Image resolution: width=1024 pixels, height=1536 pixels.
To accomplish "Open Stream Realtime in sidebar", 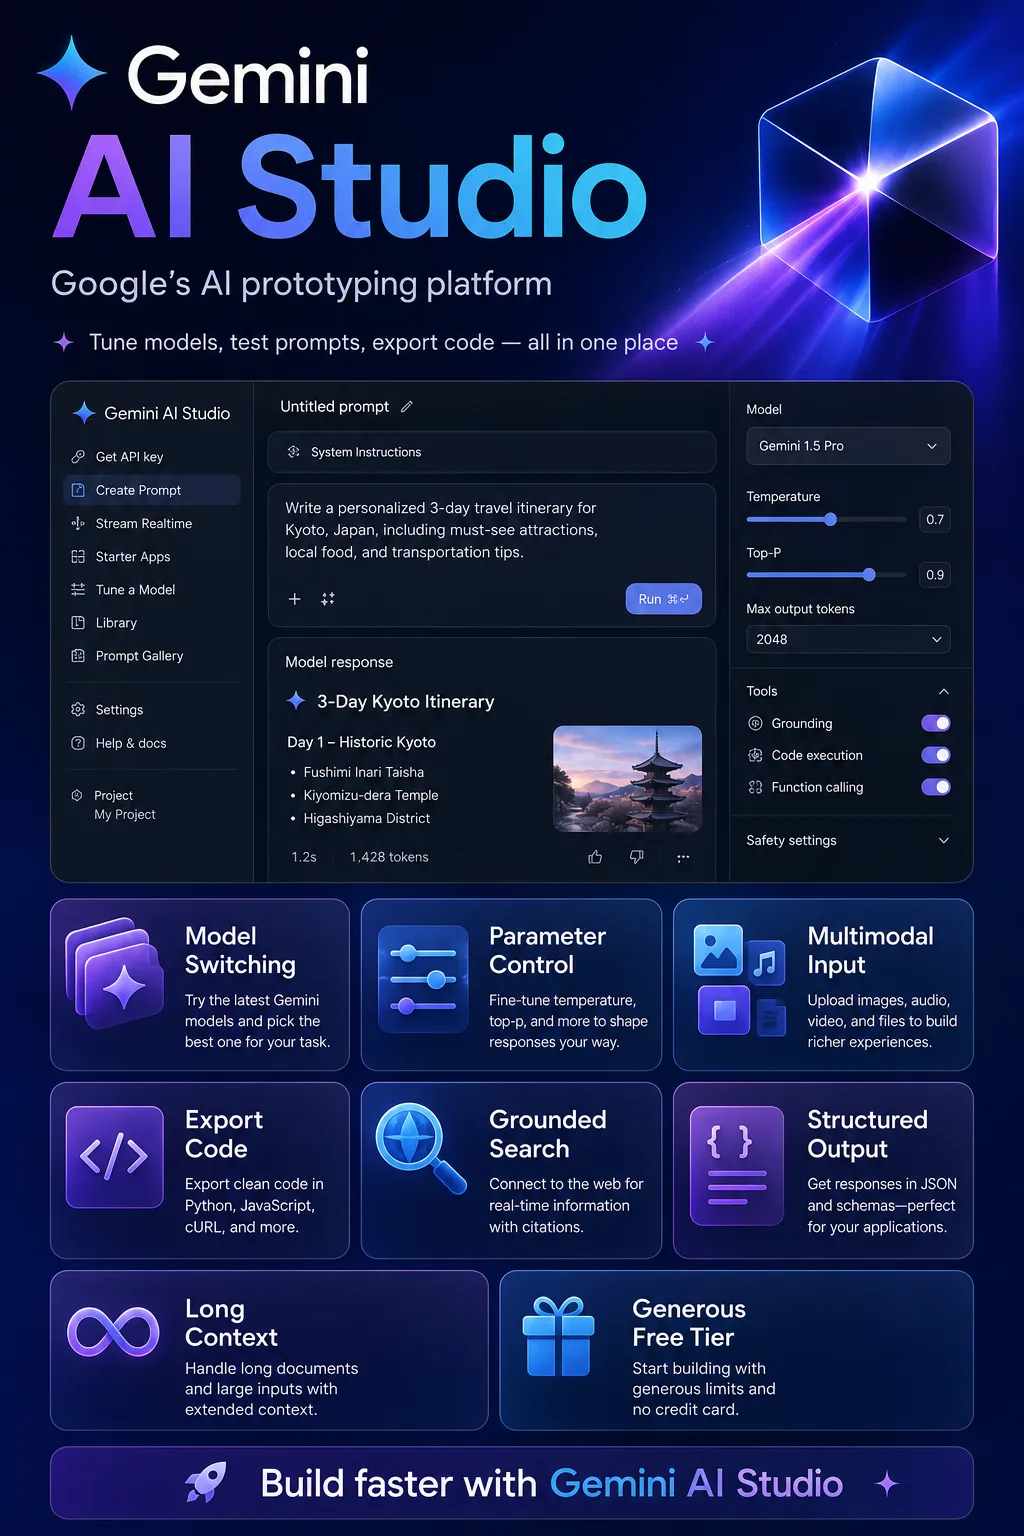I will (152, 523).
